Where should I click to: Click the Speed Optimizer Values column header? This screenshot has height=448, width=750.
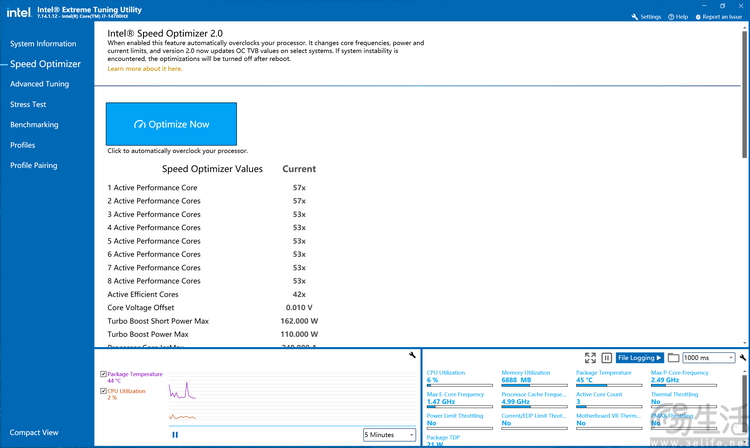pyautogui.click(x=212, y=169)
